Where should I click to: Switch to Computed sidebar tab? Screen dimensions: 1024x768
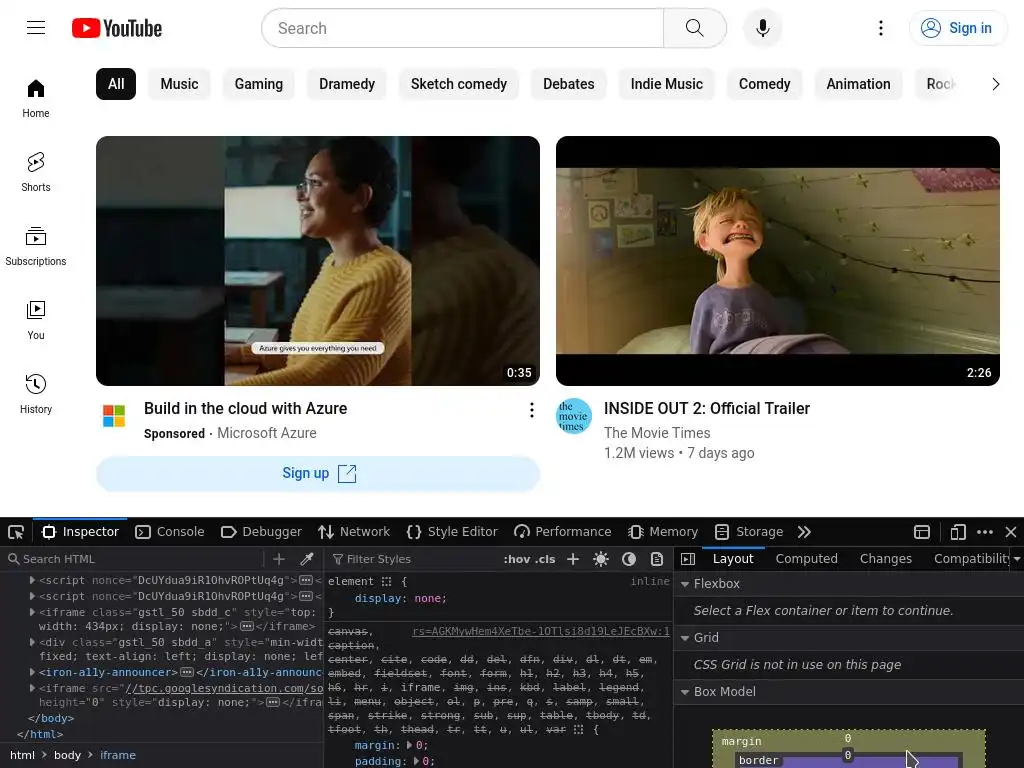(x=807, y=559)
